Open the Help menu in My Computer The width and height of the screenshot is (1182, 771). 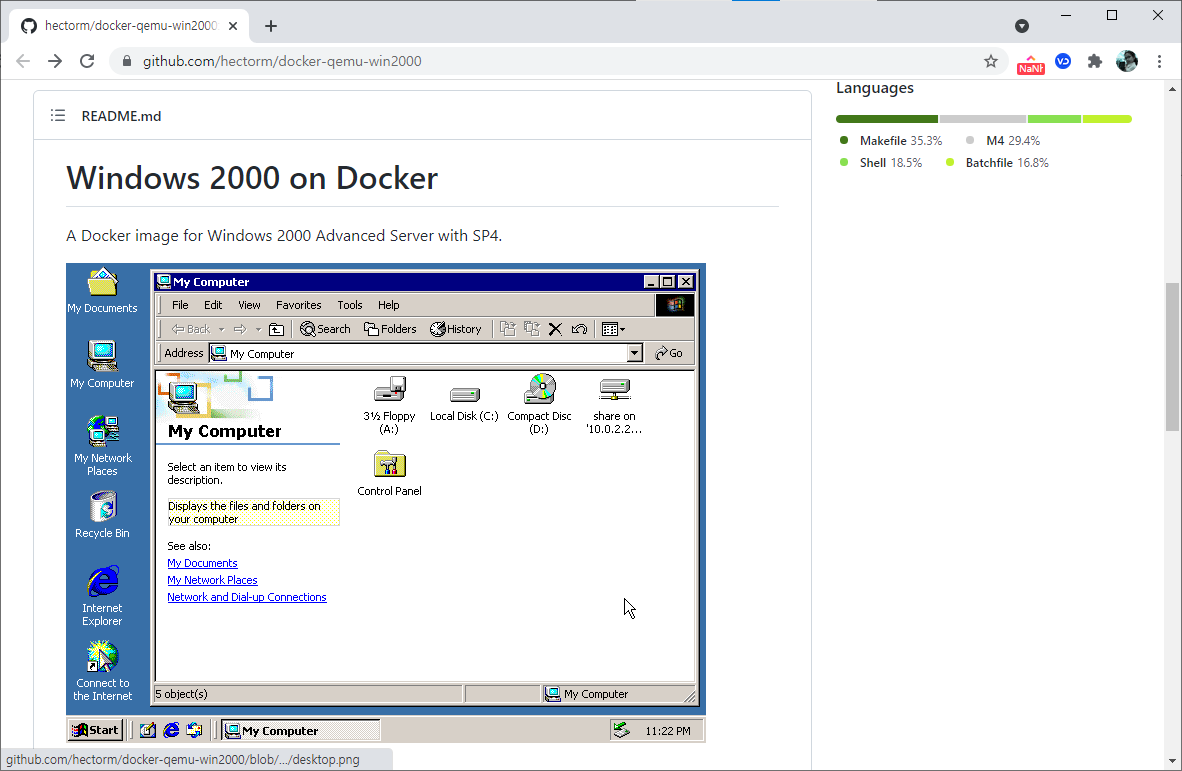point(389,305)
